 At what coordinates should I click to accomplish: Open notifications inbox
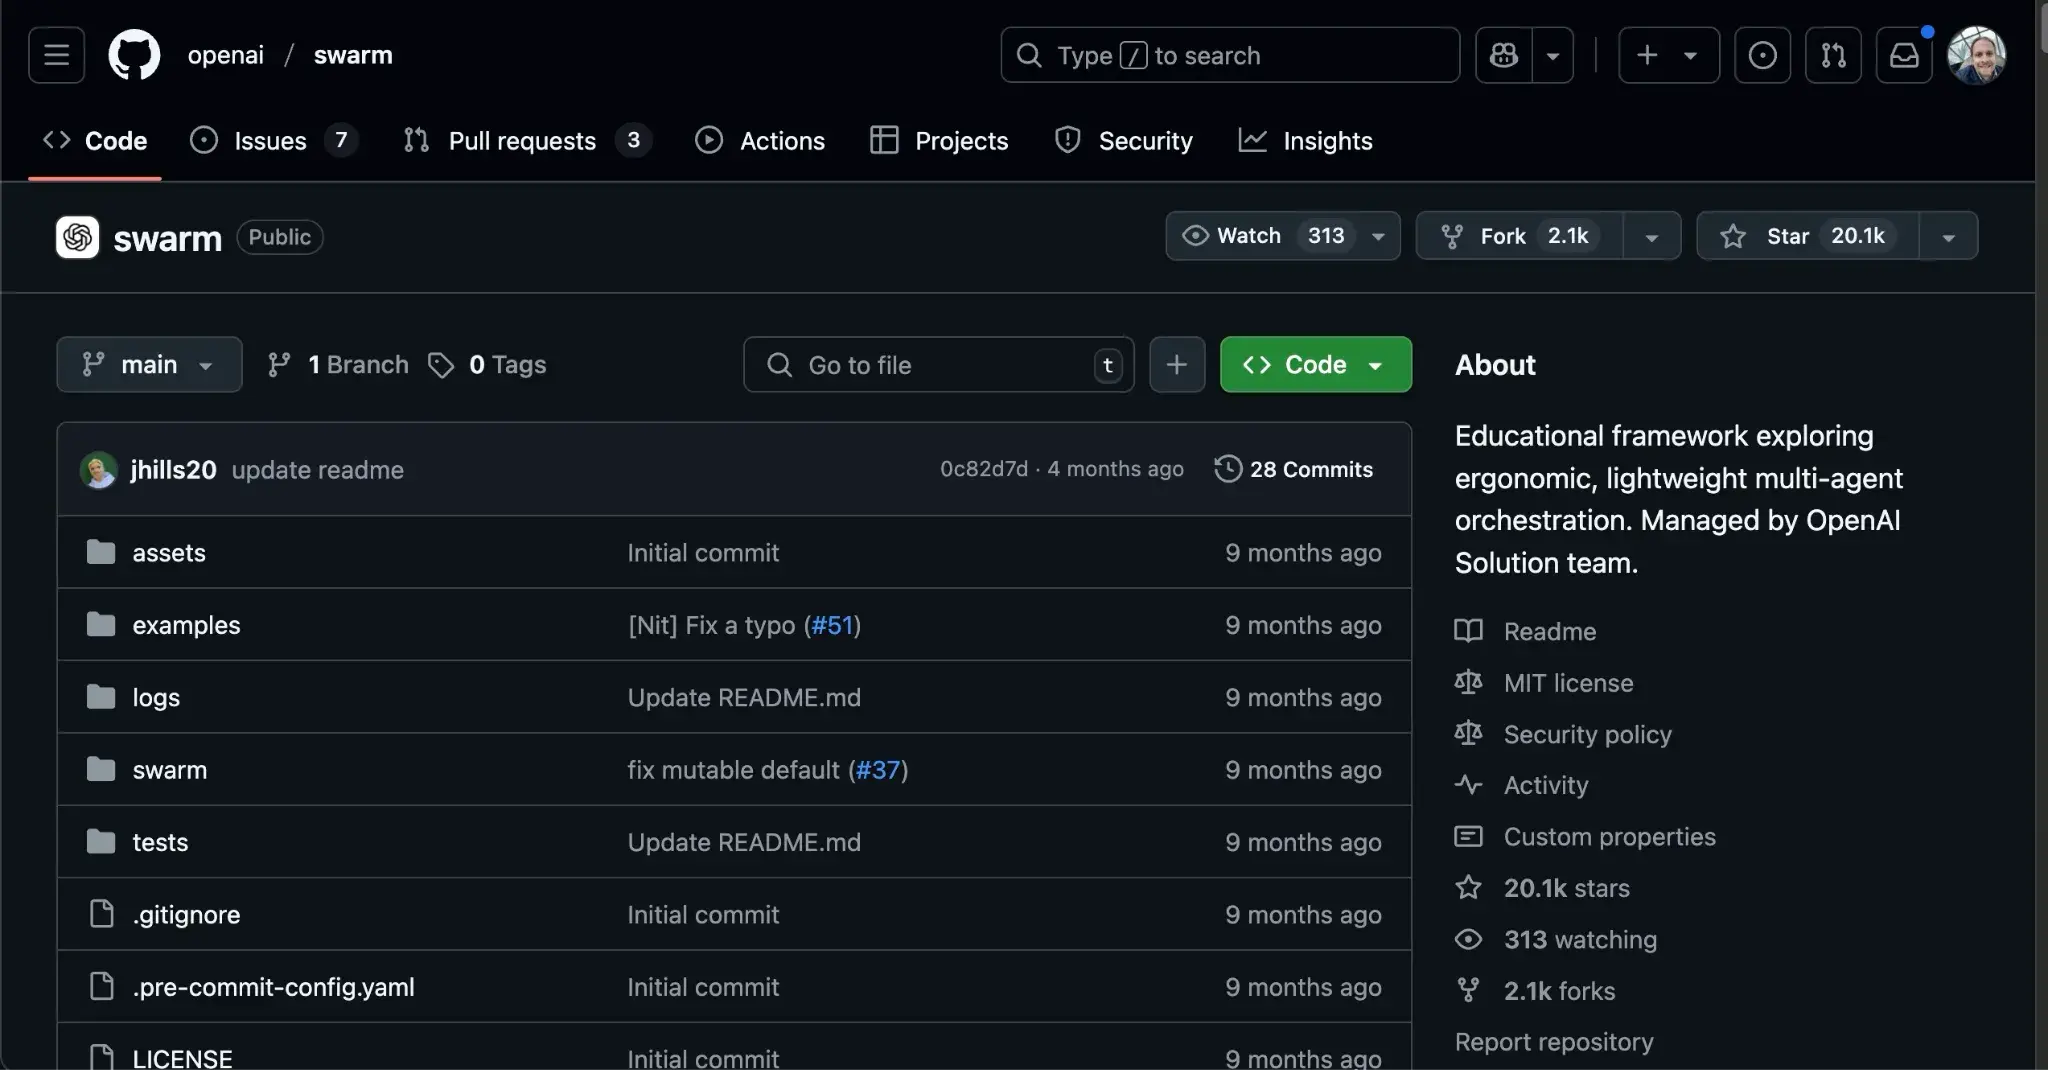[x=1904, y=55]
